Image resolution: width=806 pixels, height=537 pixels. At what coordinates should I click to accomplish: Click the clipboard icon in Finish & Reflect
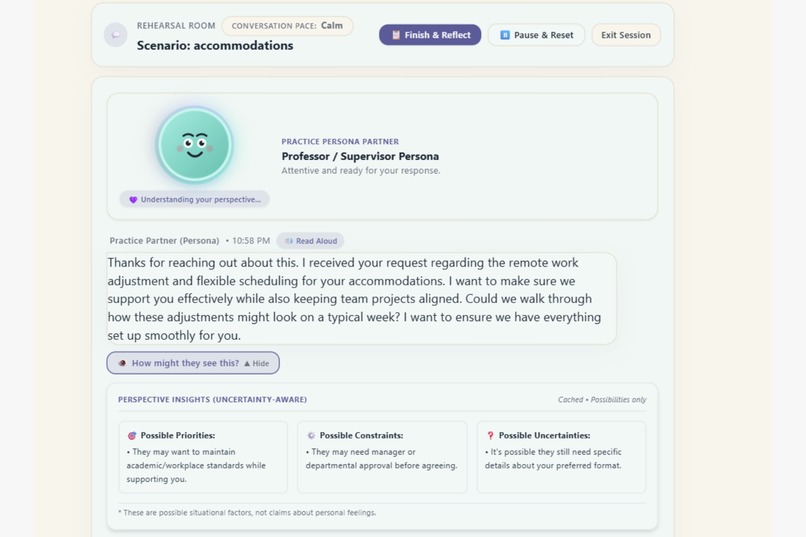[x=396, y=35]
